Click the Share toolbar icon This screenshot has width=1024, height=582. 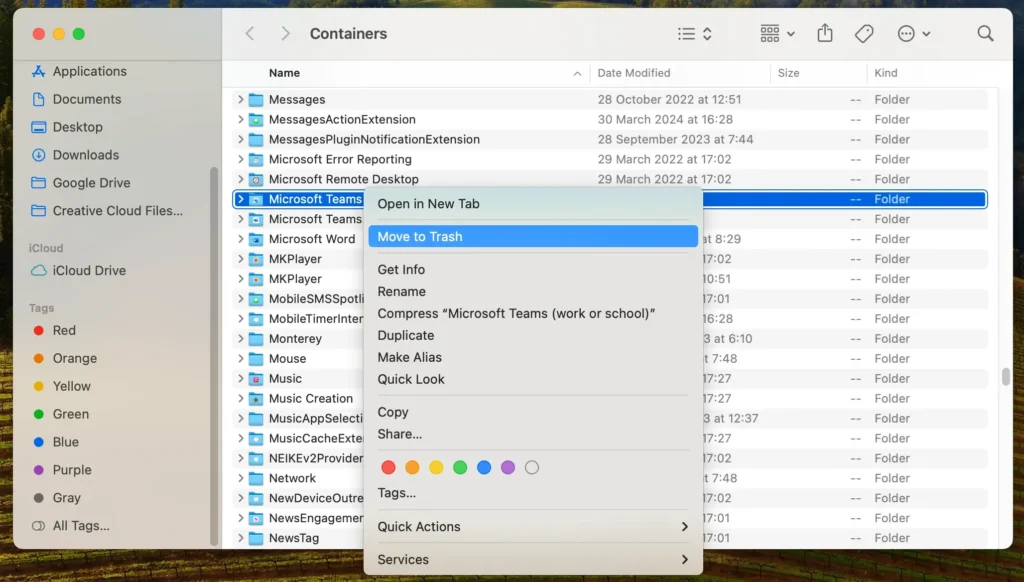[x=825, y=33]
